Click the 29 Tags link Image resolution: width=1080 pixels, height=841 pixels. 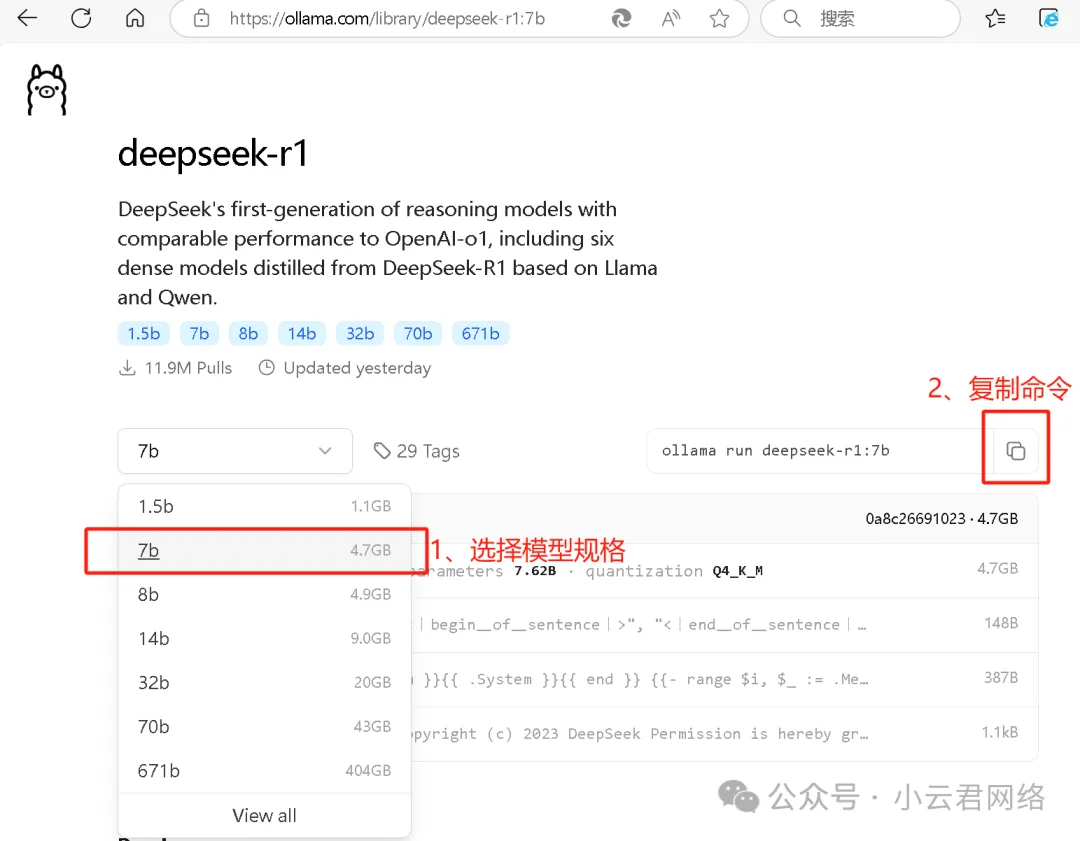point(416,451)
